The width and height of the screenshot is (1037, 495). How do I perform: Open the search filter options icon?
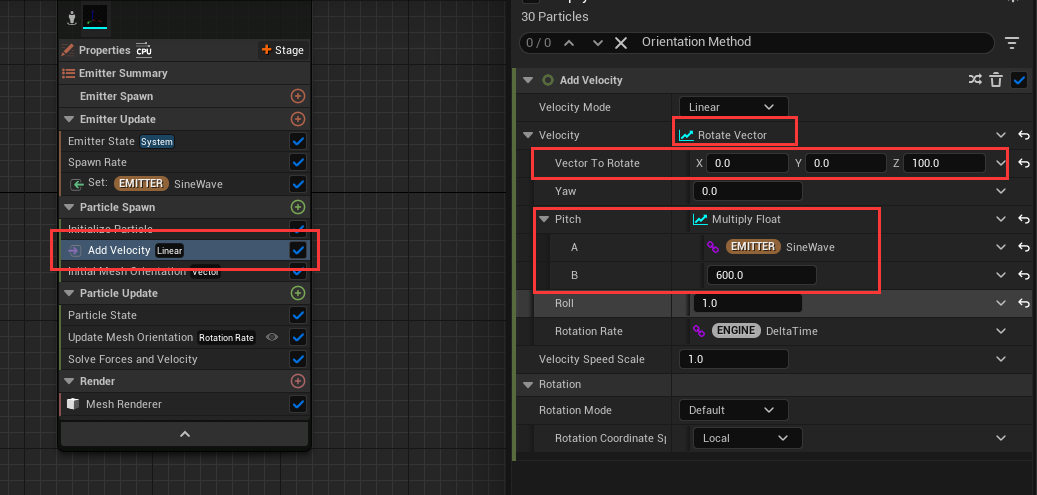1012,43
